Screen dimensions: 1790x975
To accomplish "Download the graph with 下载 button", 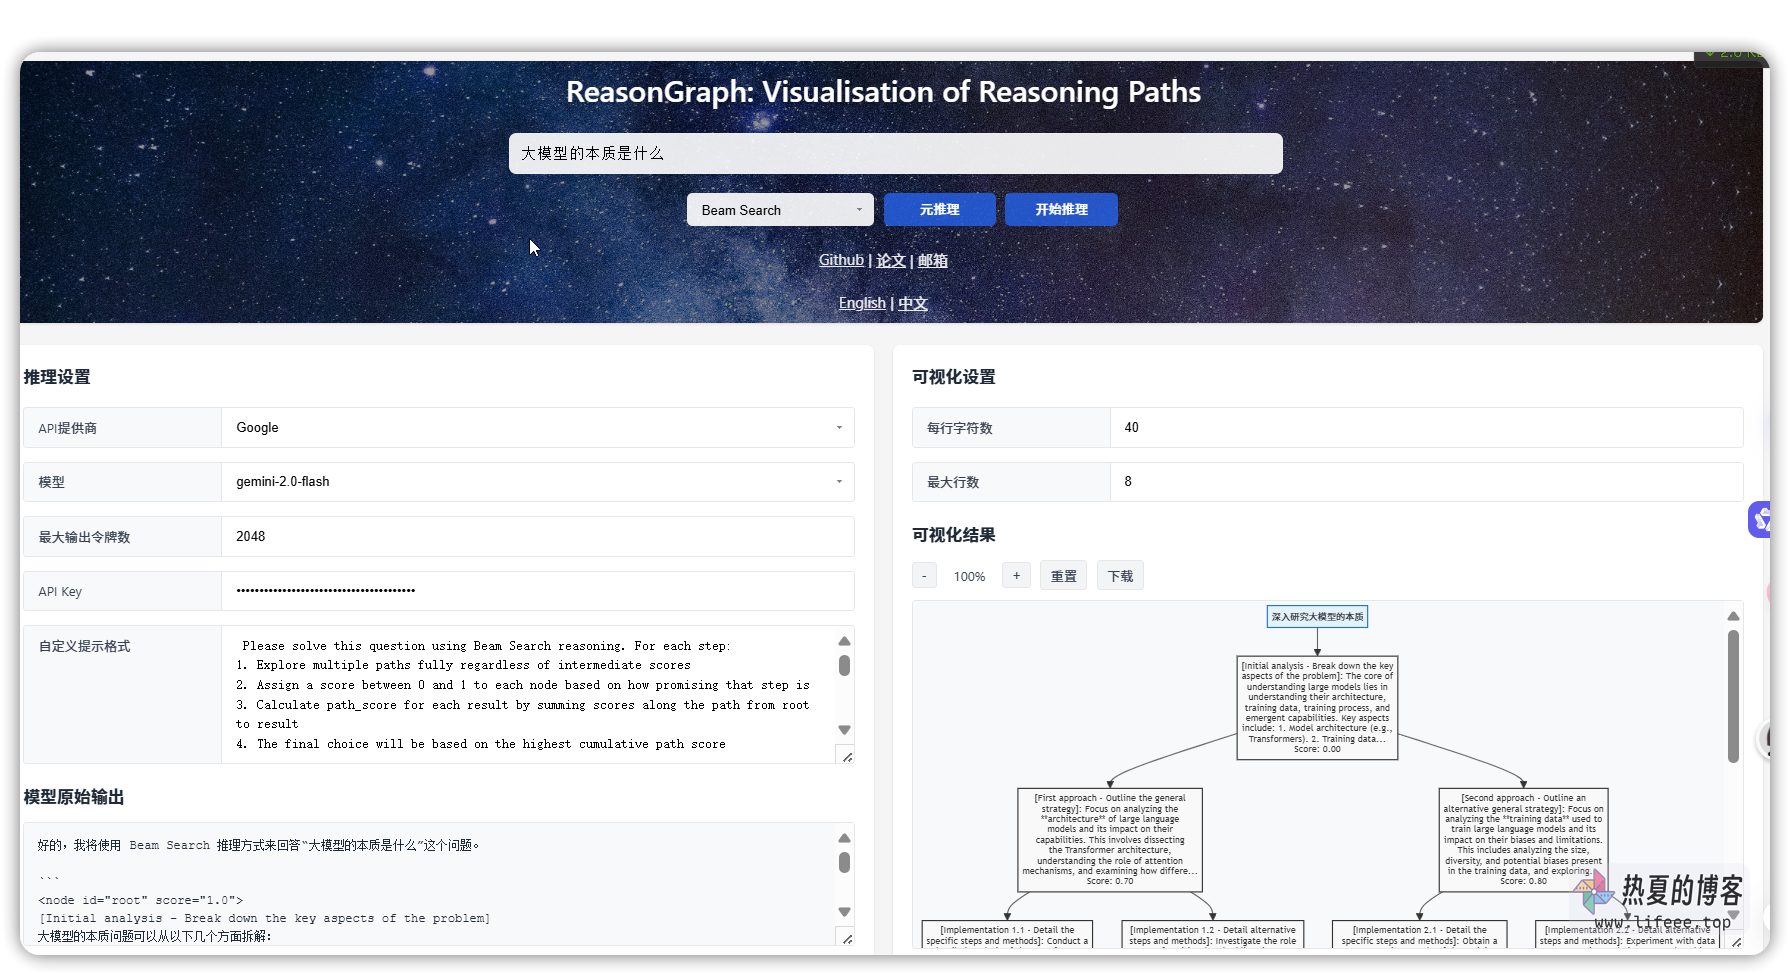I will (x=1120, y=576).
